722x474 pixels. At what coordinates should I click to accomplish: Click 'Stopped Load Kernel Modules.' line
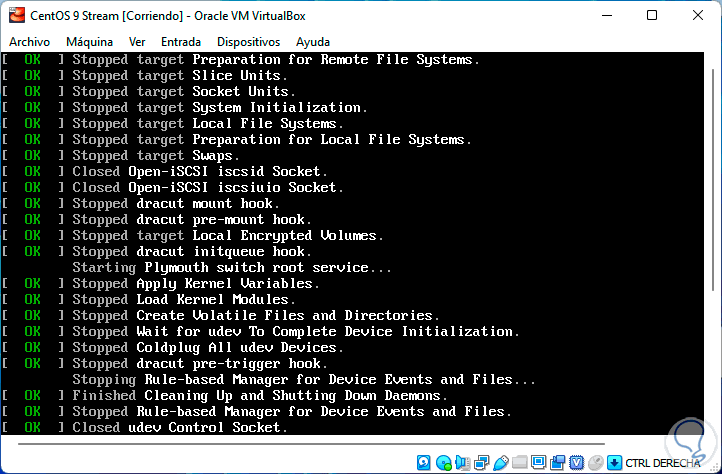click(184, 299)
